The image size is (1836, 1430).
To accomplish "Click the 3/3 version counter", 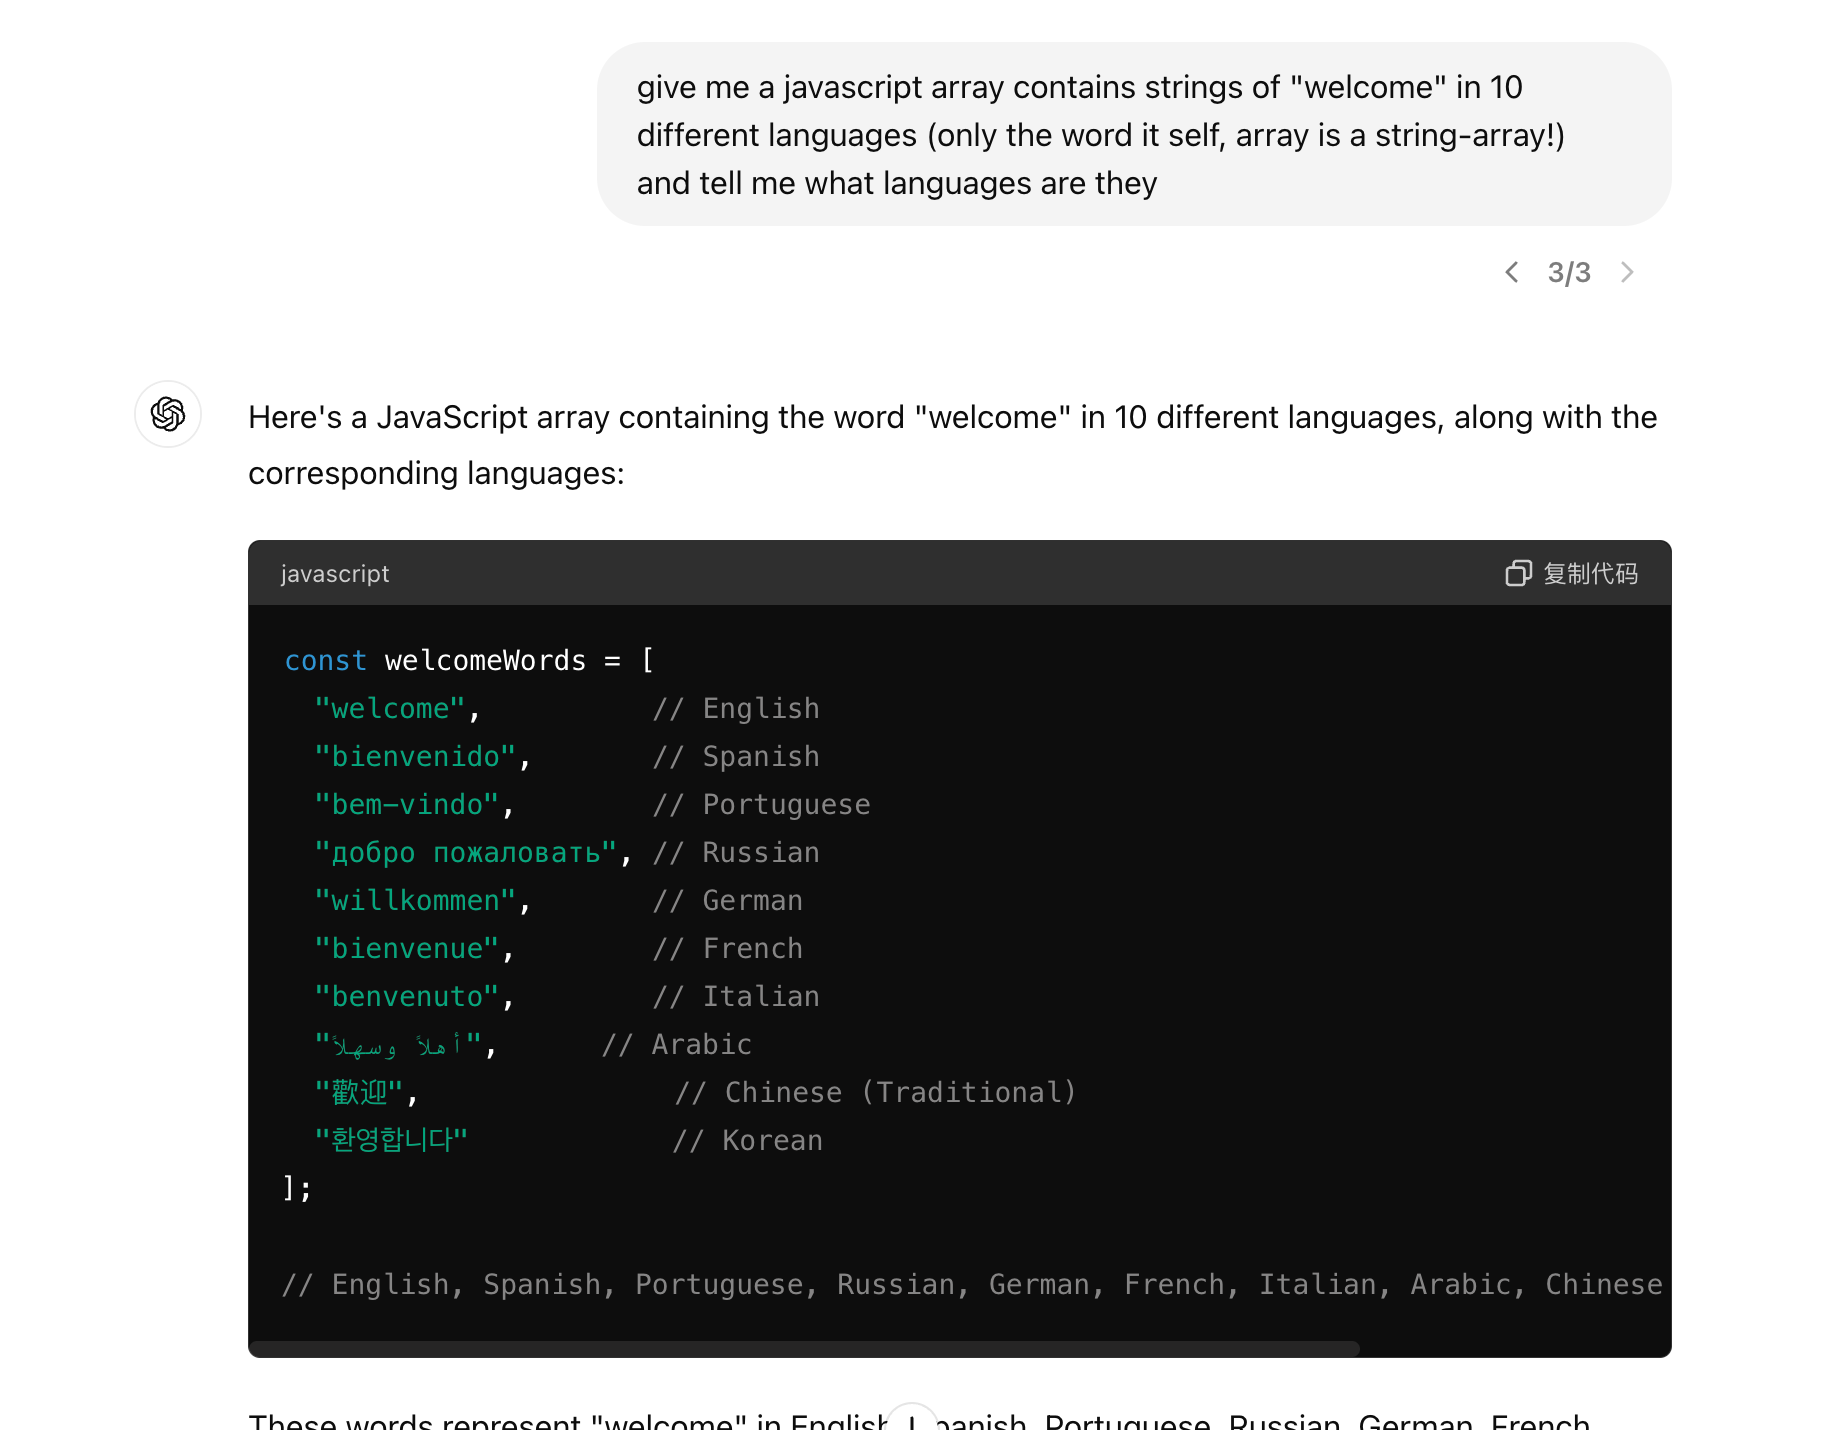I will 1568,272.
